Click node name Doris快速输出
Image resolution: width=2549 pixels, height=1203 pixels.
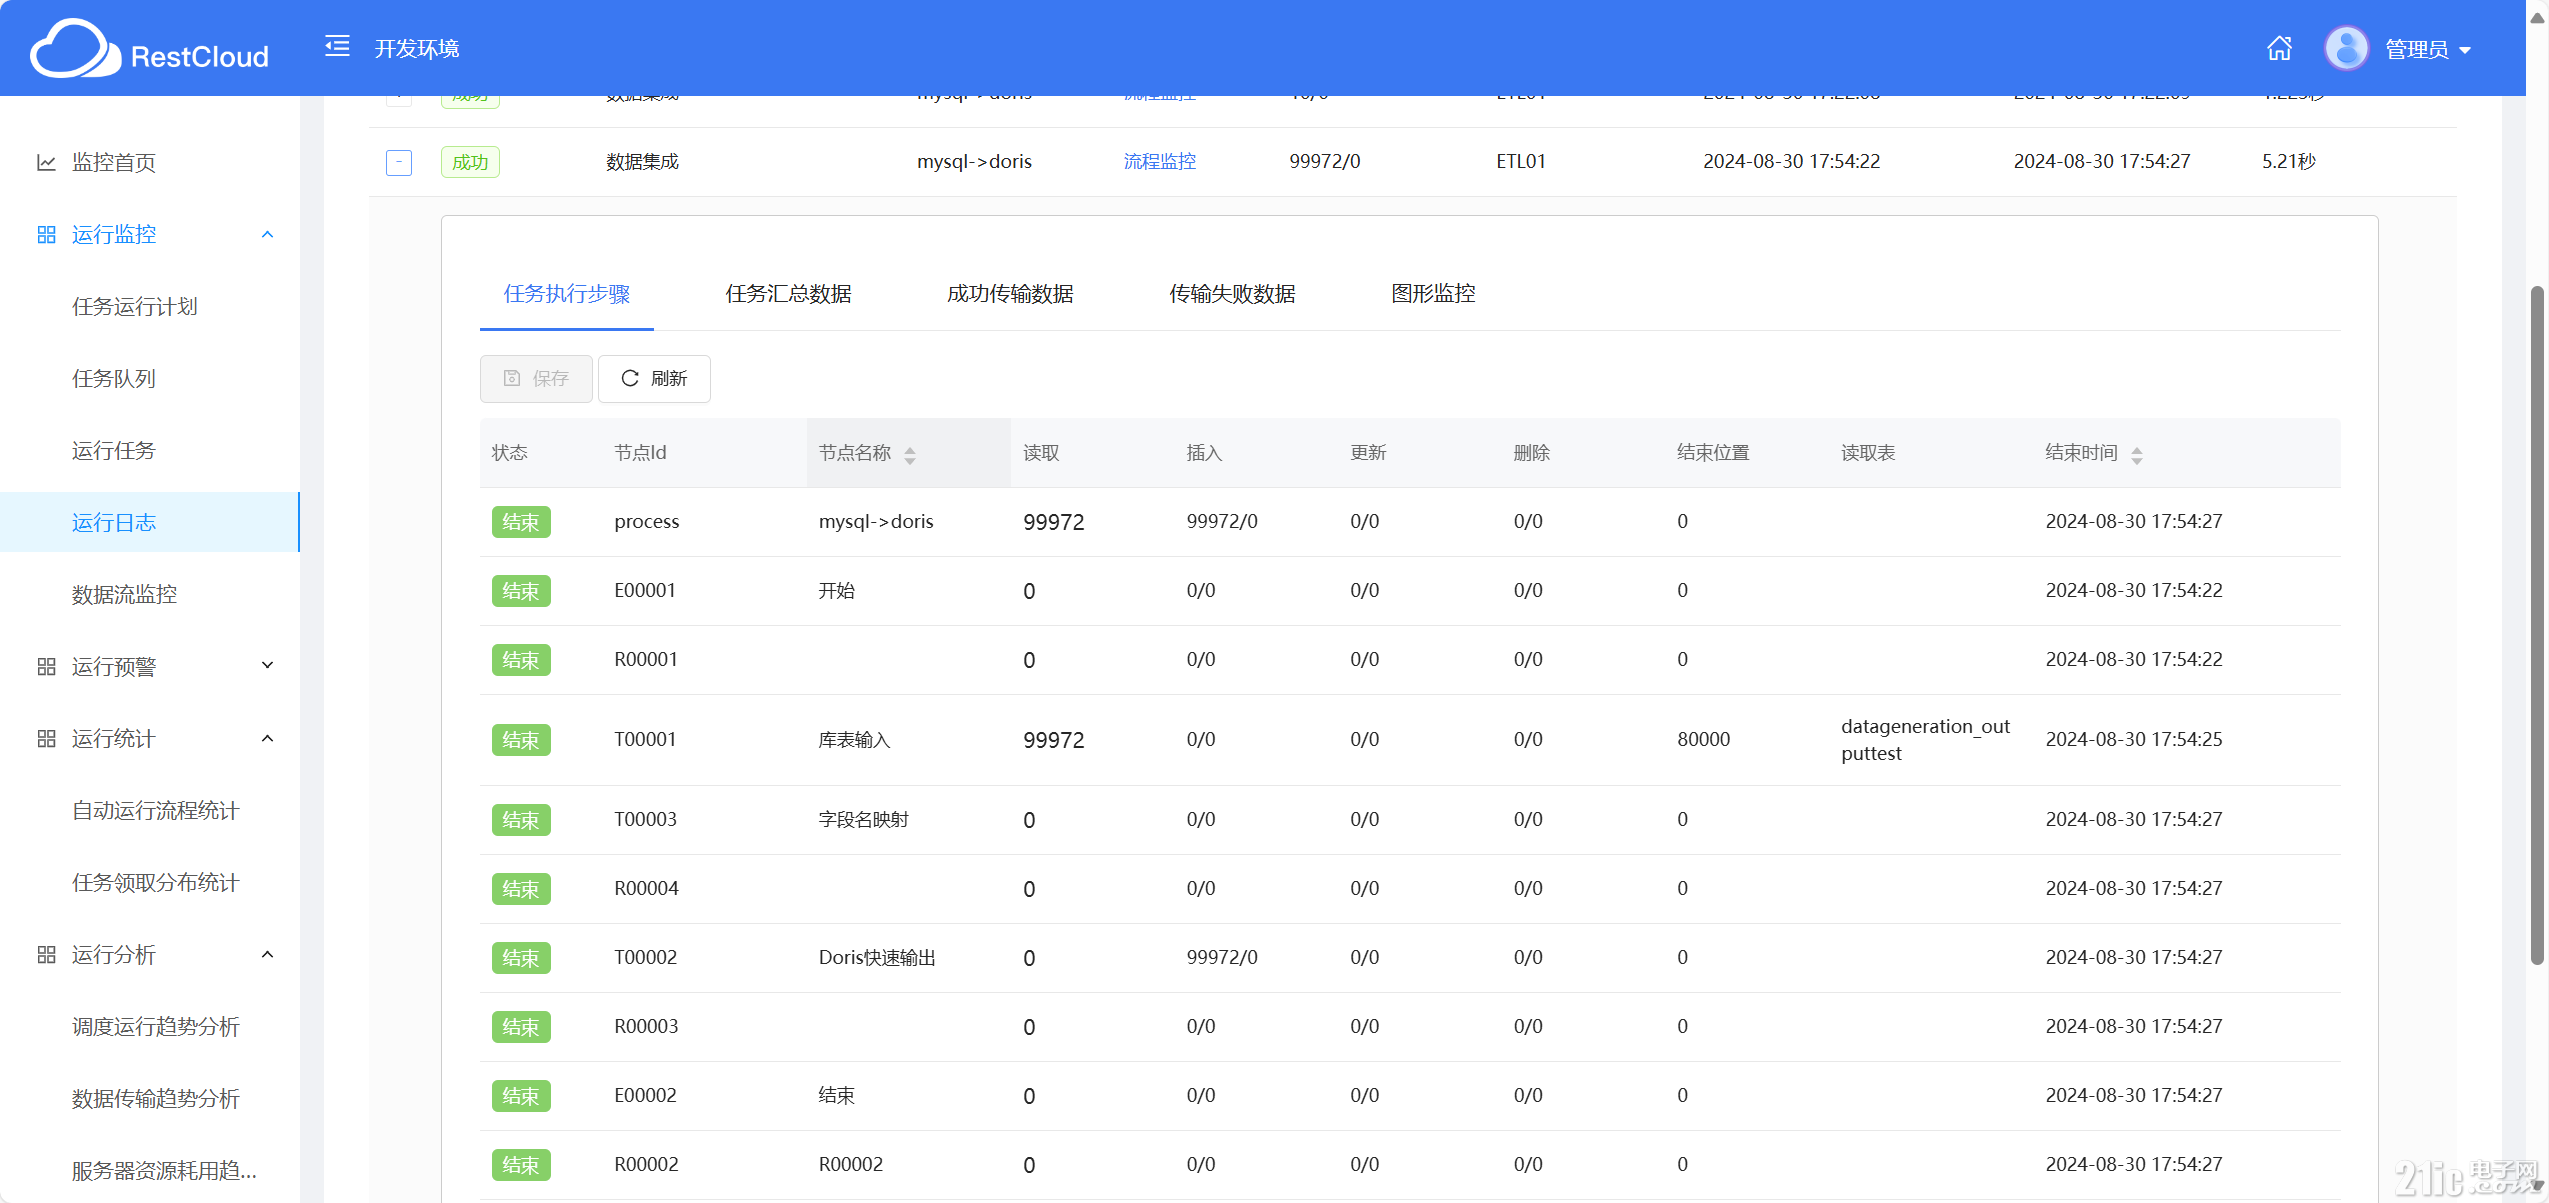pyautogui.click(x=877, y=957)
